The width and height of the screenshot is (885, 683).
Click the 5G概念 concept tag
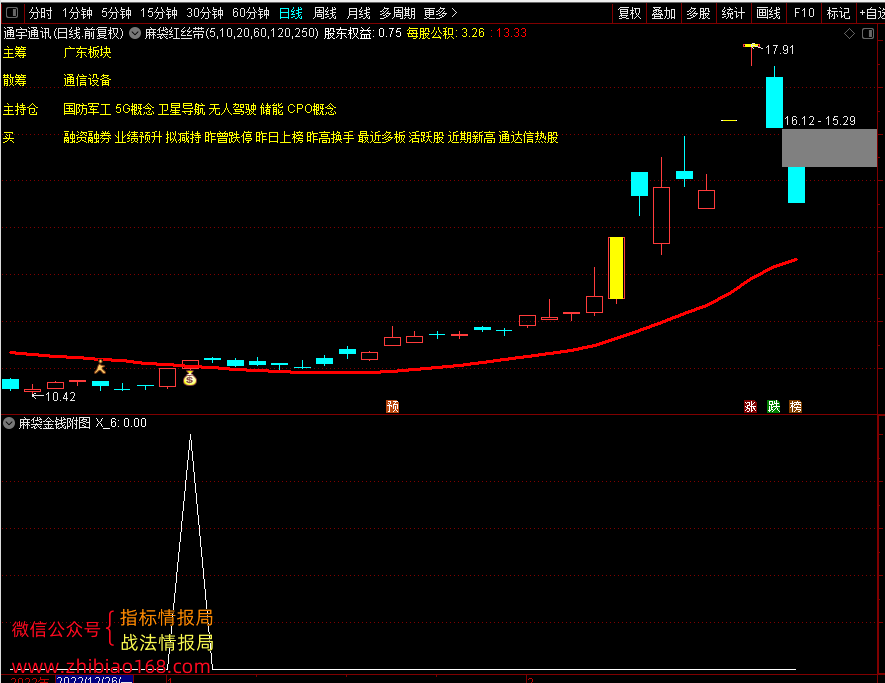[135, 109]
